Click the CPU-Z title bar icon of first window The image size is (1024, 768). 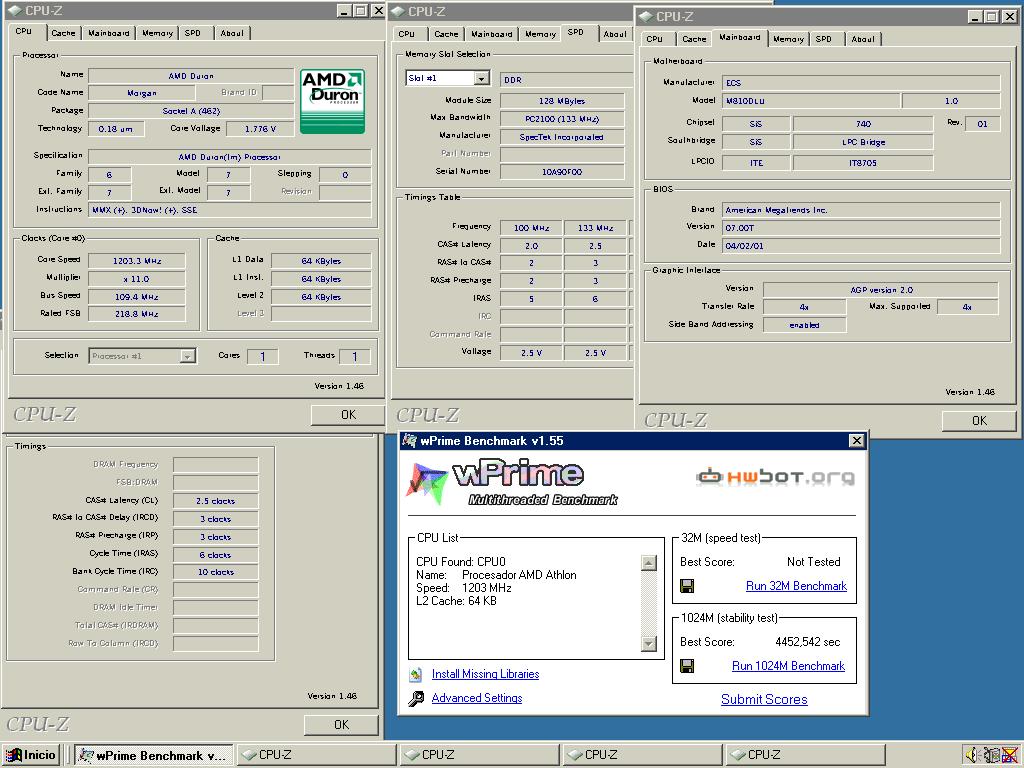[15, 10]
